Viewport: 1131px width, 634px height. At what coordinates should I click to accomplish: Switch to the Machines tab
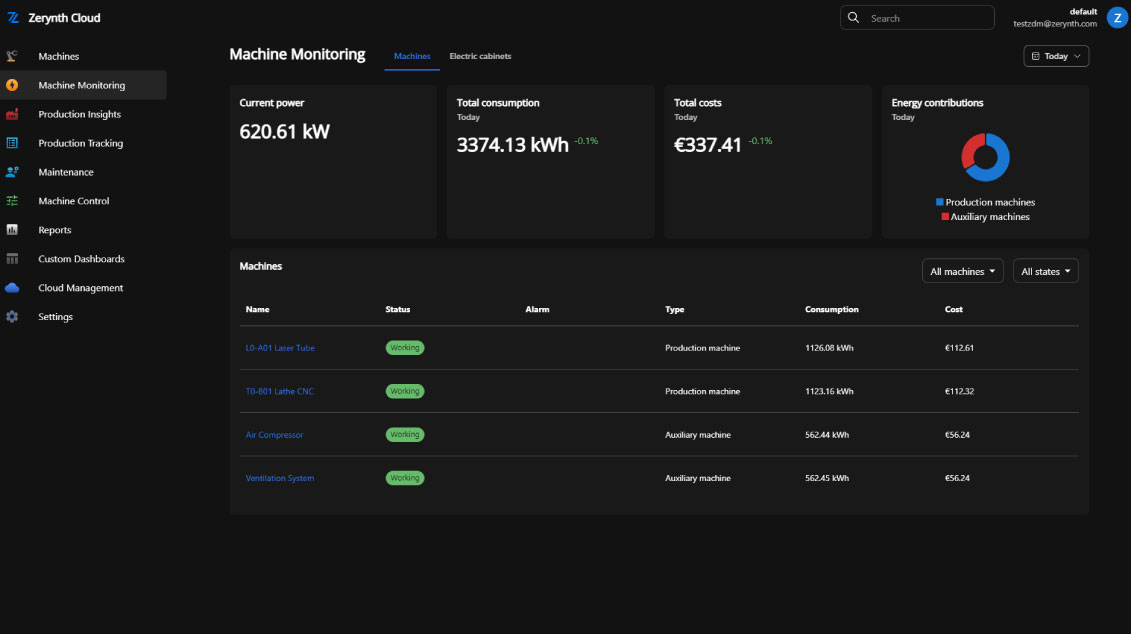(412, 56)
